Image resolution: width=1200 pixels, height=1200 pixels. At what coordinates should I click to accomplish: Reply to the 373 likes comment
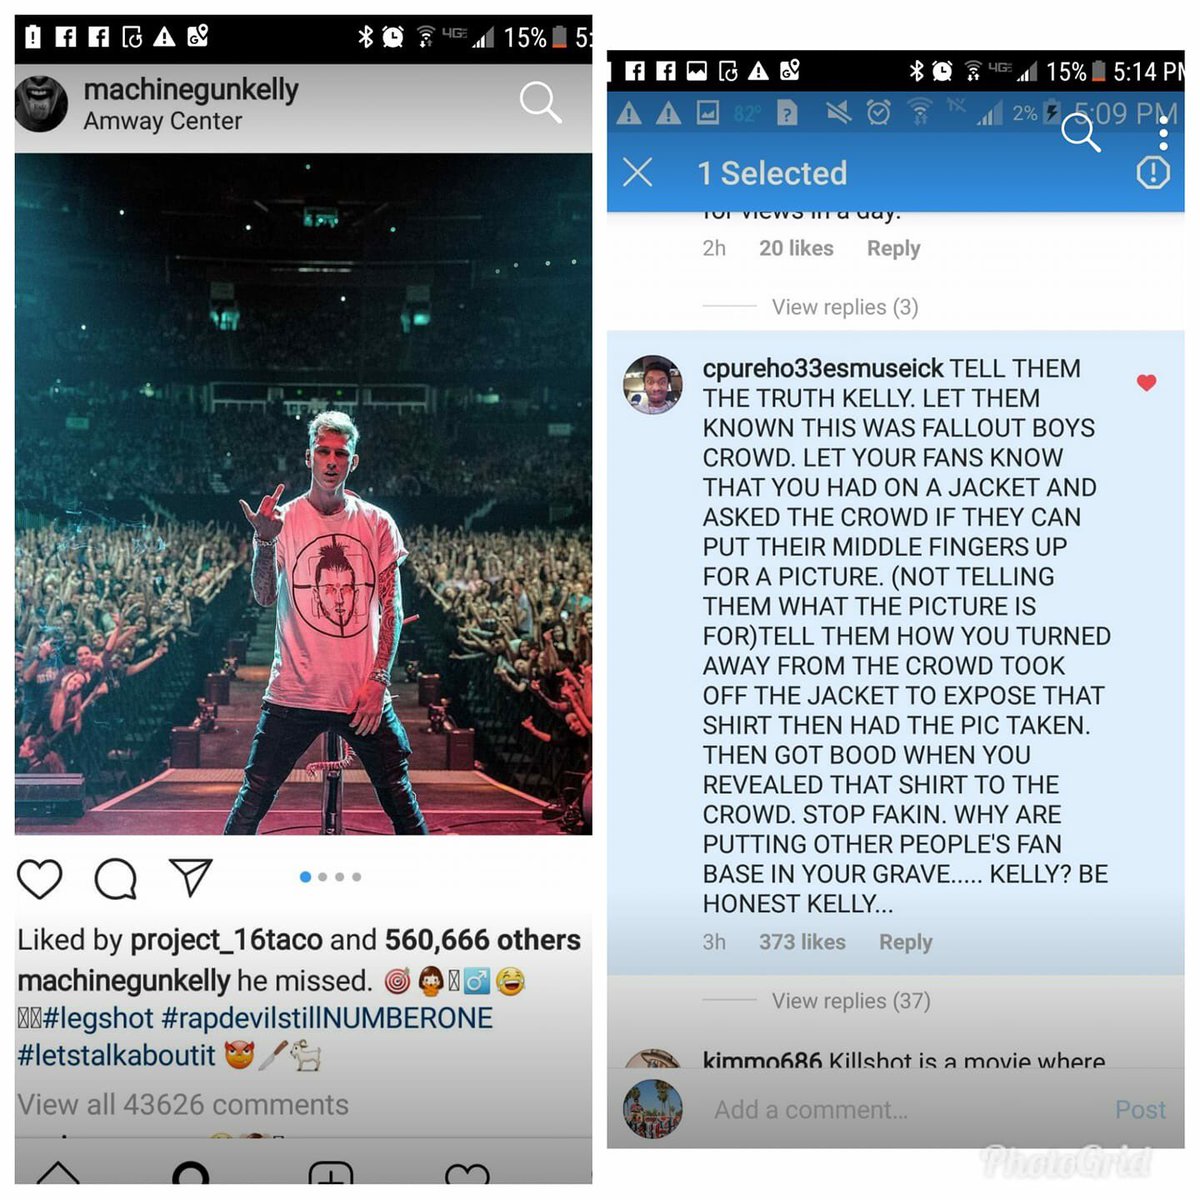(906, 942)
